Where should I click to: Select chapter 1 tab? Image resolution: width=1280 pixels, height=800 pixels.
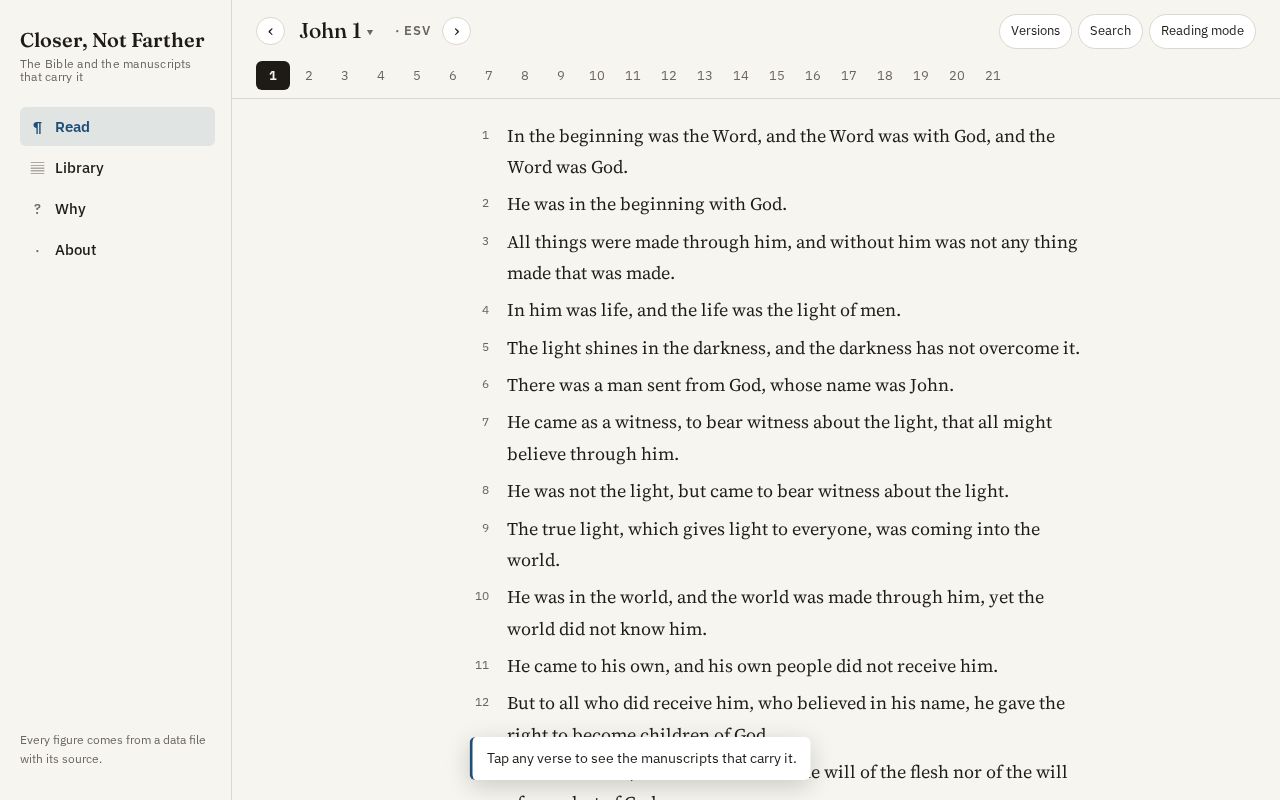click(273, 76)
